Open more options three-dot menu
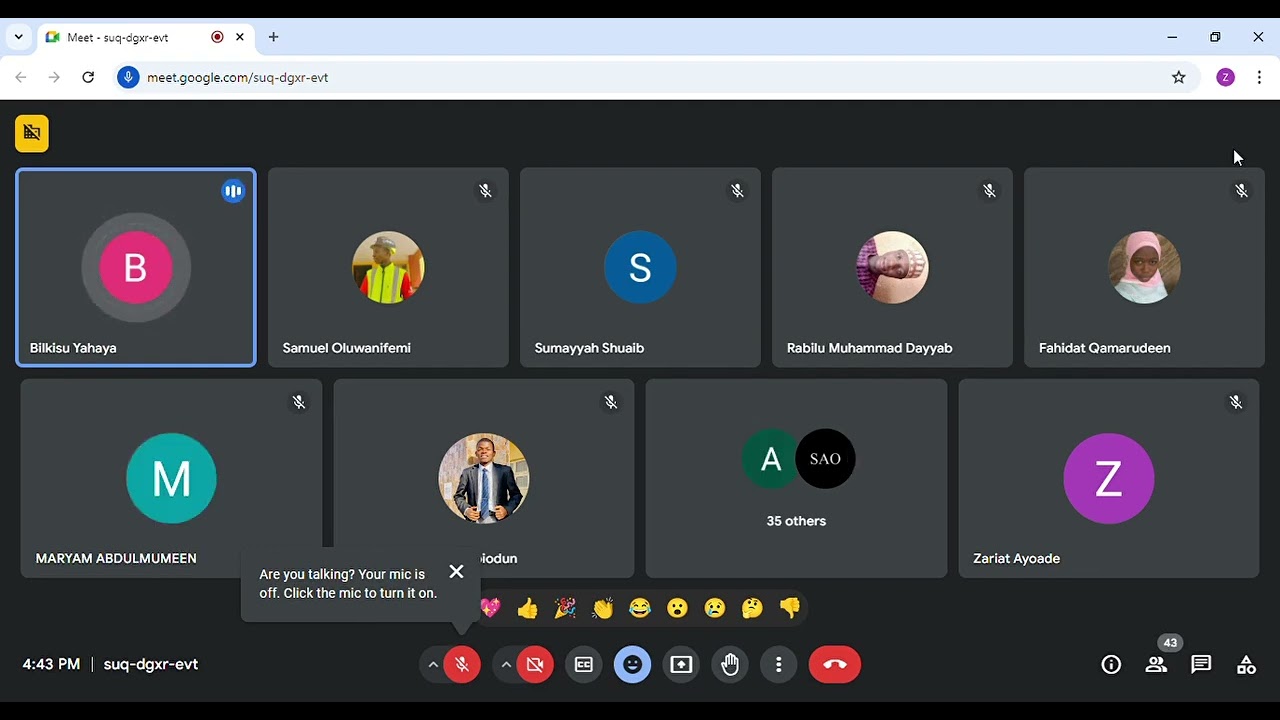The height and width of the screenshot is (720, 1280). pyautogui.click(x=779, y=664)
